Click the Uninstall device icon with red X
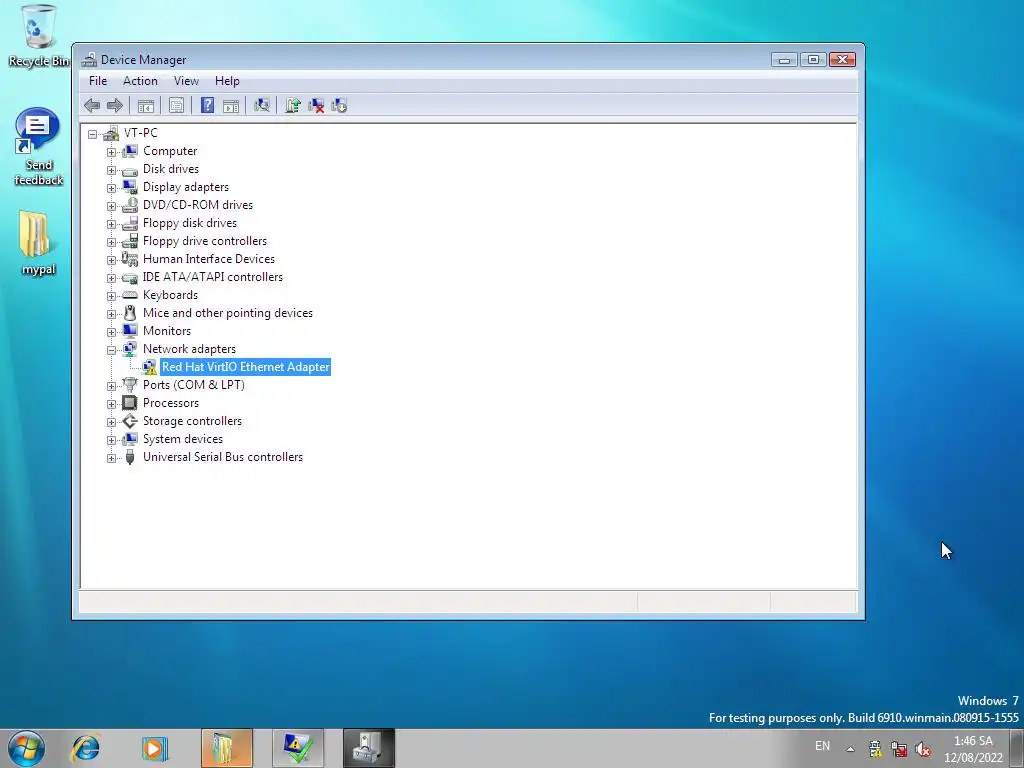Screen dimensions: 1024x768 point(316,105)
